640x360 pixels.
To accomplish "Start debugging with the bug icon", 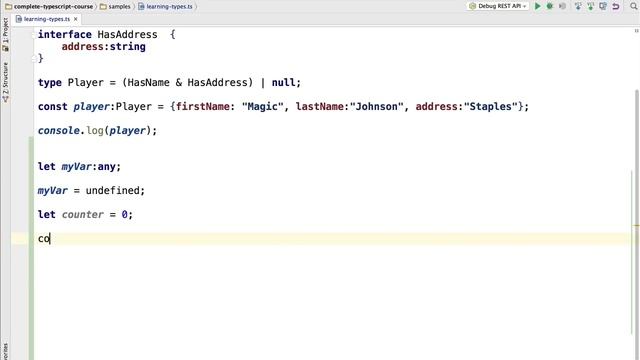I will [x=550, y=6].
